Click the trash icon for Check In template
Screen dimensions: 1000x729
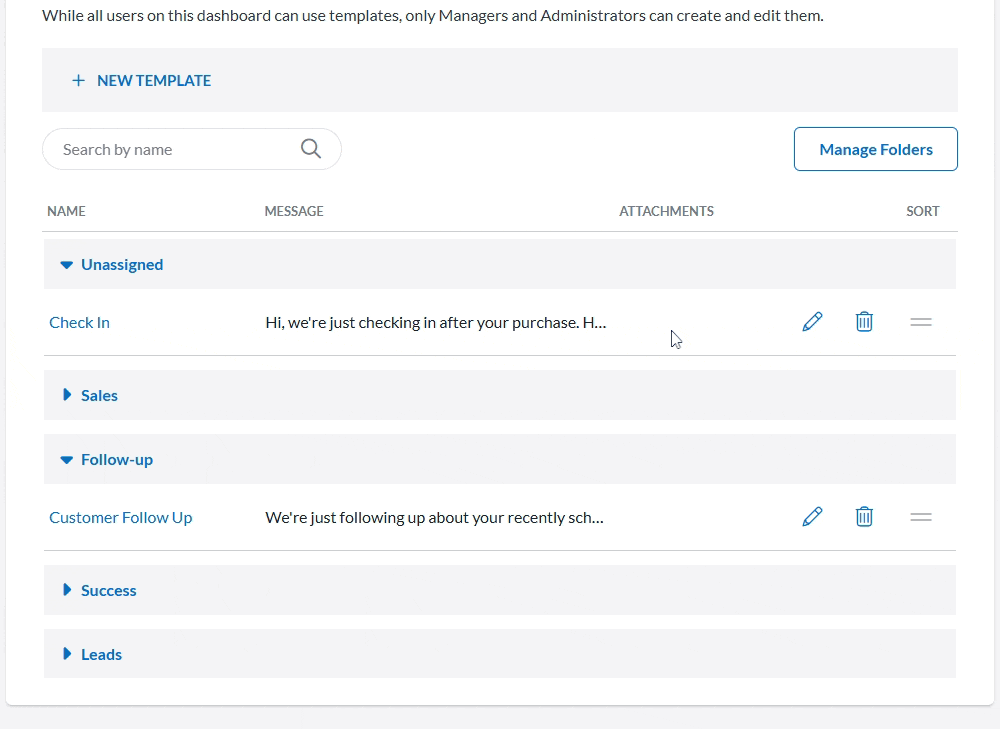coord(864,322)
